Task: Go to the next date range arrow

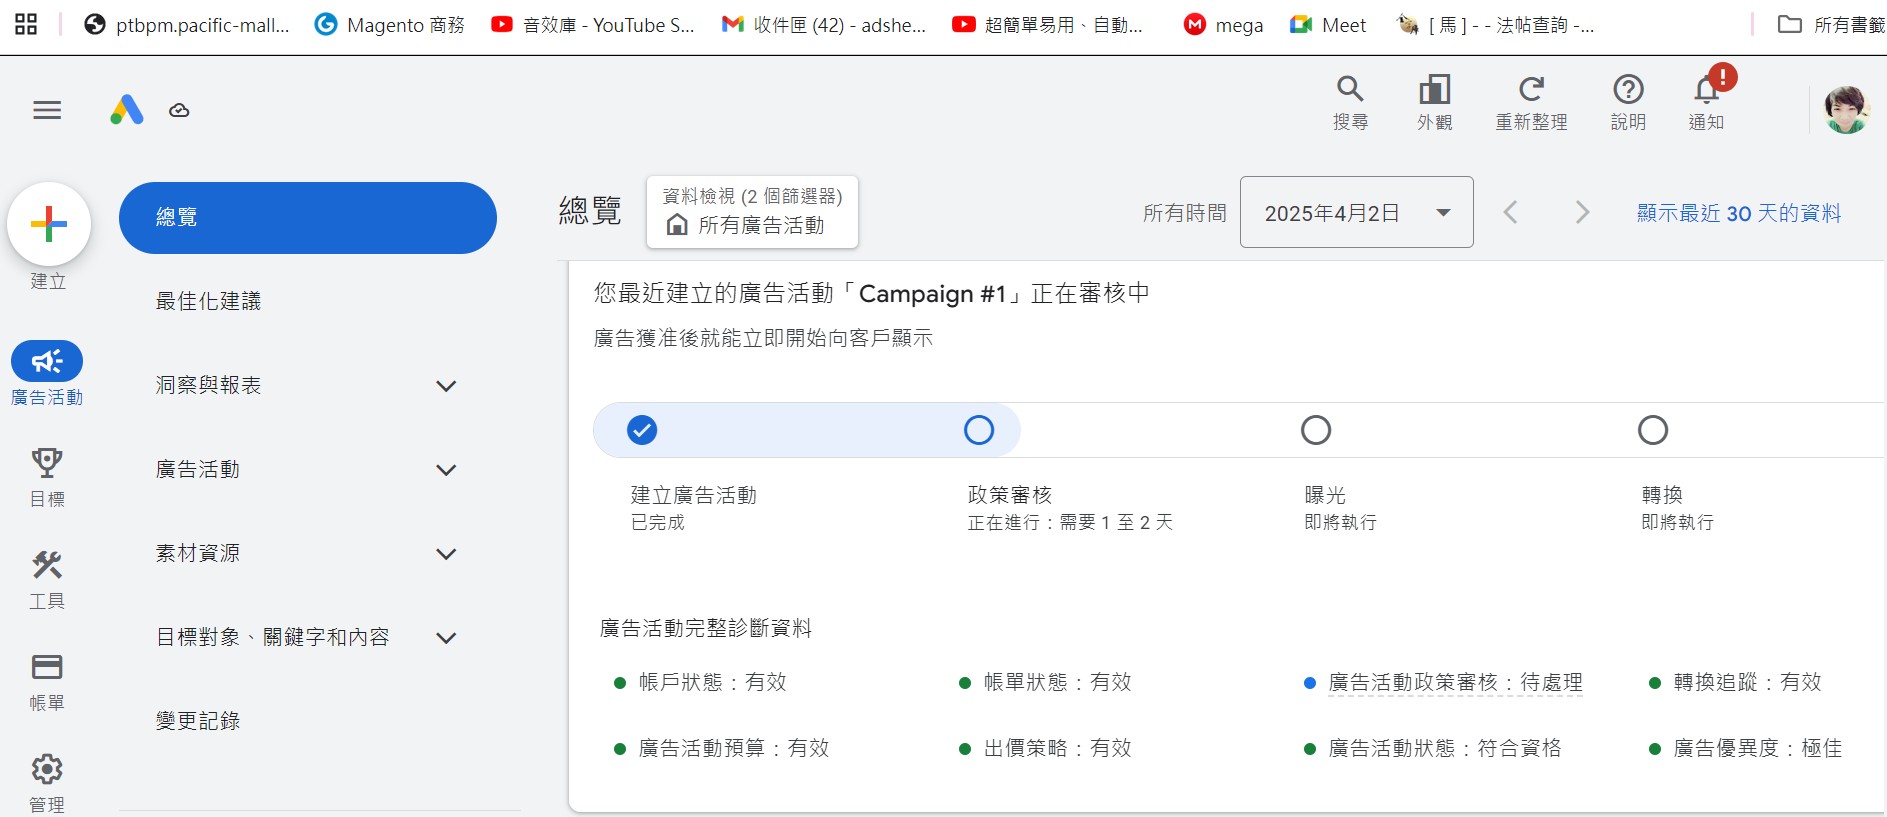Action: point(1581,212)
